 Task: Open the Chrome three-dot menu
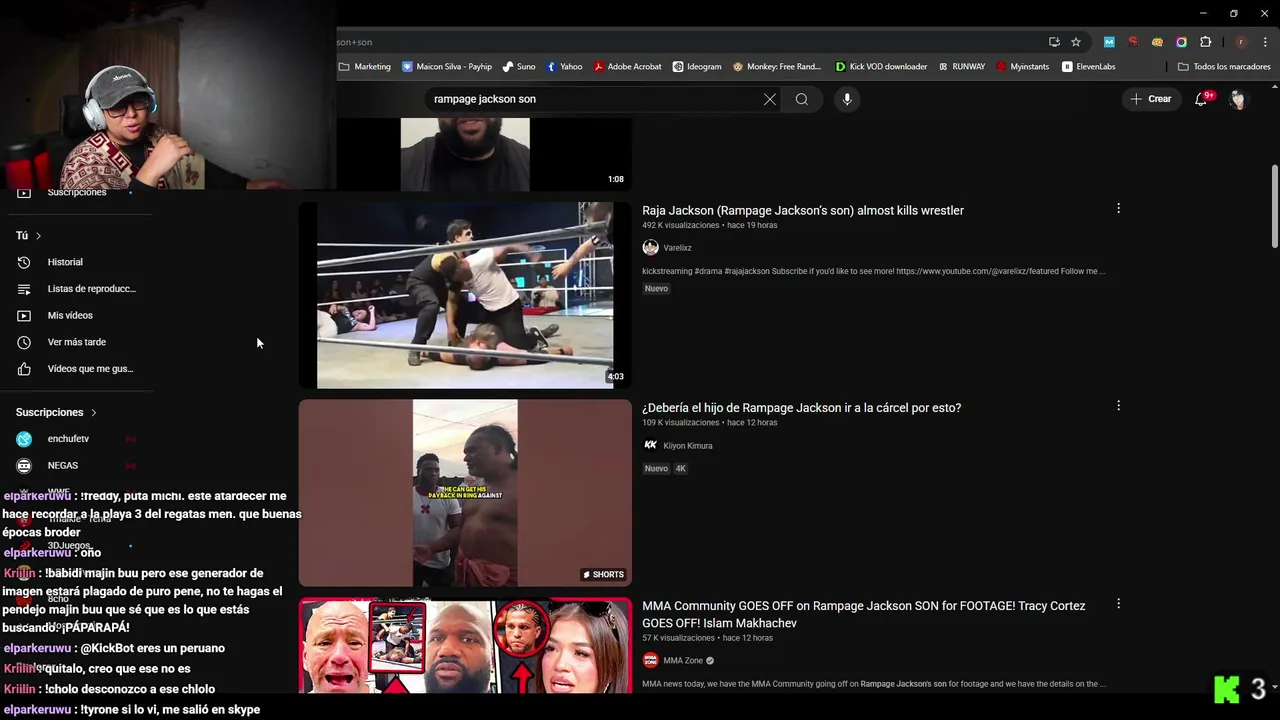click(1265, 42)
